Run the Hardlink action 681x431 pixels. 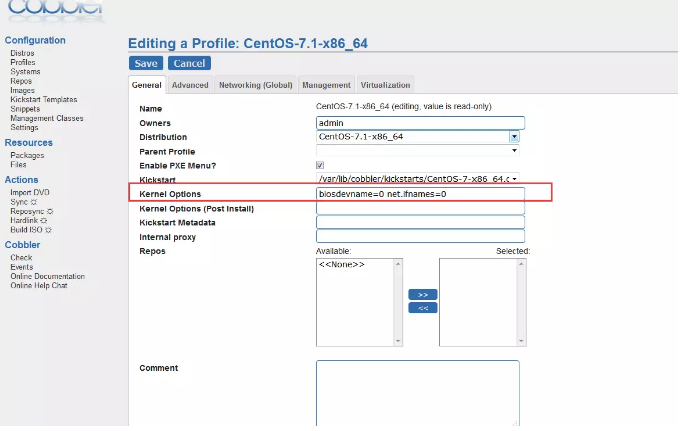coord(24,220)
